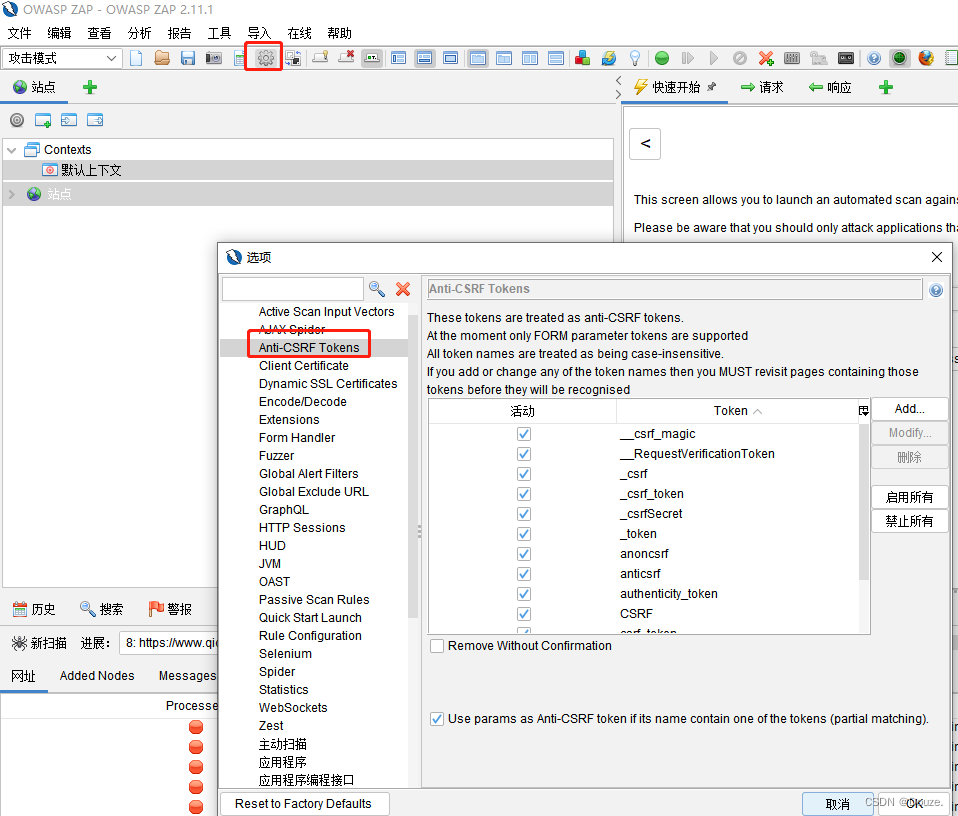958x816 pixels.
Task: Click the New Session toolbar icon
Action: pos(136,58)
